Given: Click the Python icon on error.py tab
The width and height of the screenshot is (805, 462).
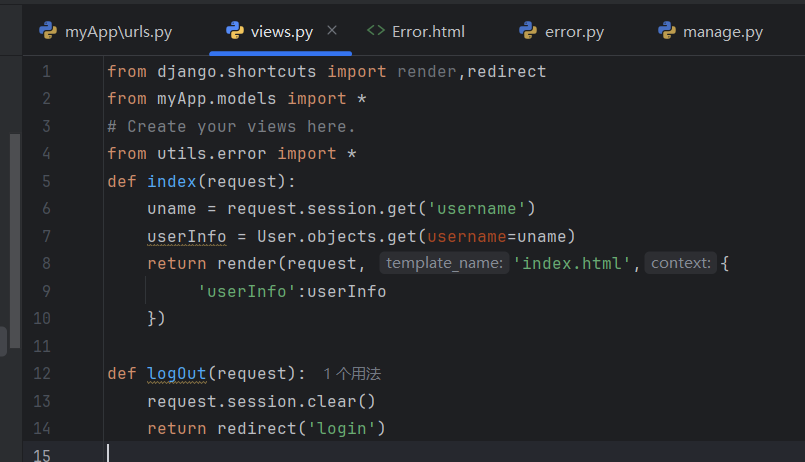Looking at the screenshot, I should [528, 31].
